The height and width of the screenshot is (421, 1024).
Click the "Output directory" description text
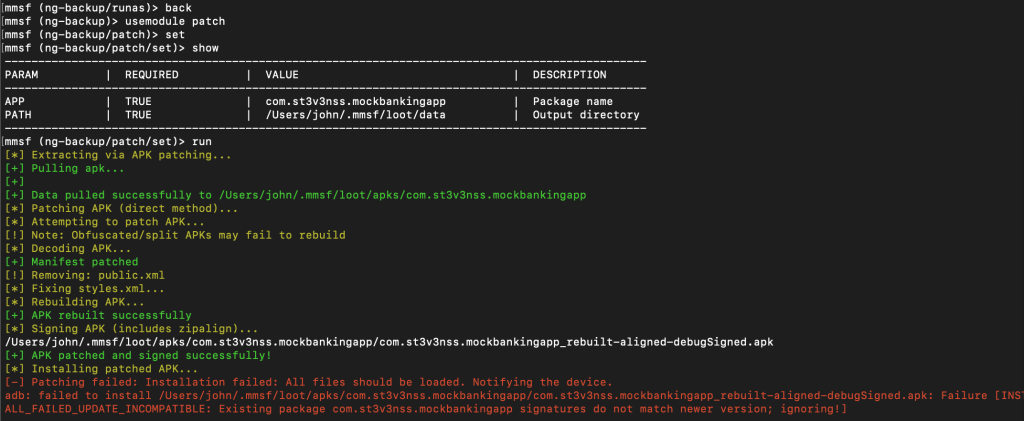click(585, 115)
